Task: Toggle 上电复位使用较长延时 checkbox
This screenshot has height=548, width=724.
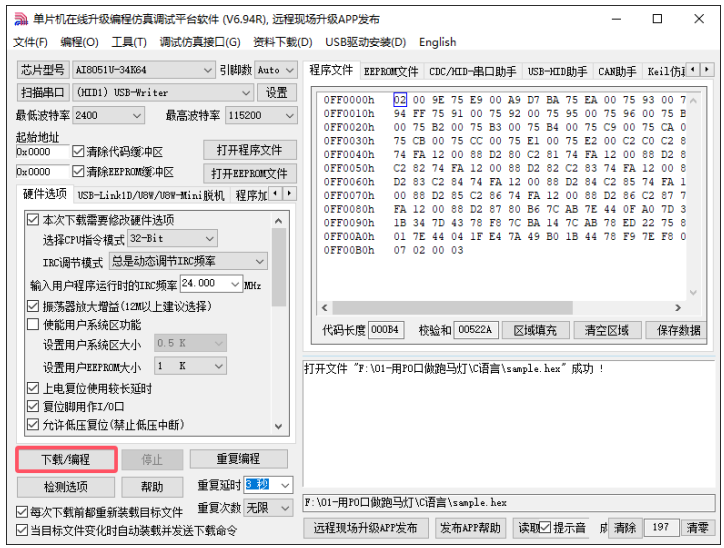Action: 33,388
